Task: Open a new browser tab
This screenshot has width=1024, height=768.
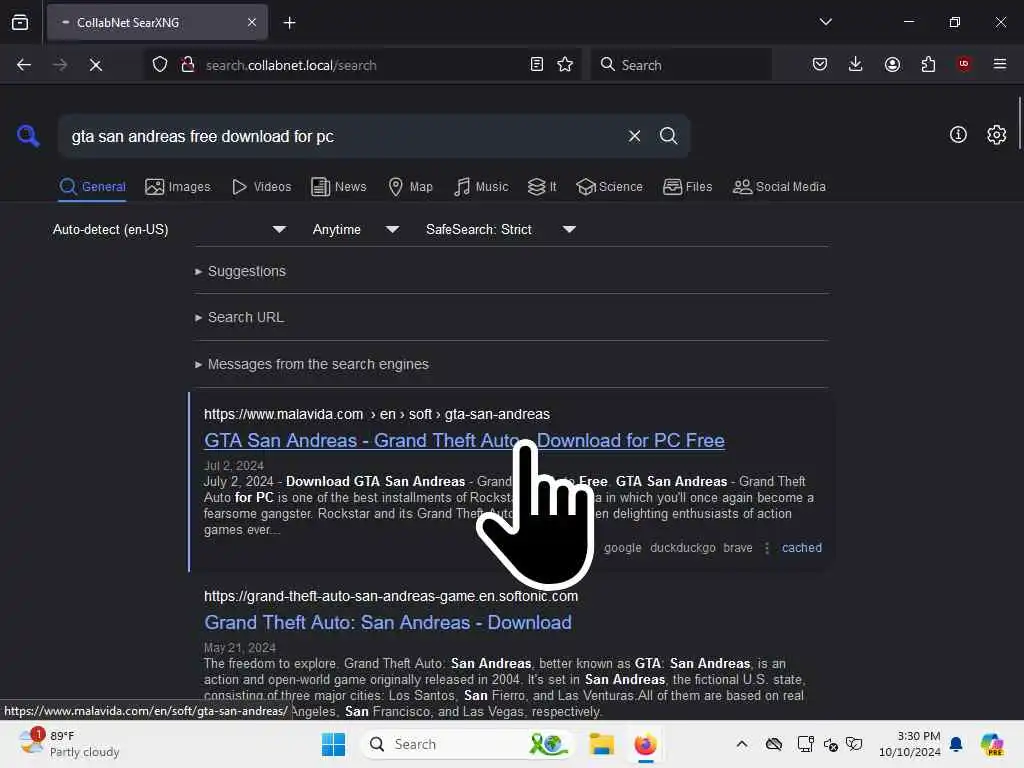Action: point(289,23)
